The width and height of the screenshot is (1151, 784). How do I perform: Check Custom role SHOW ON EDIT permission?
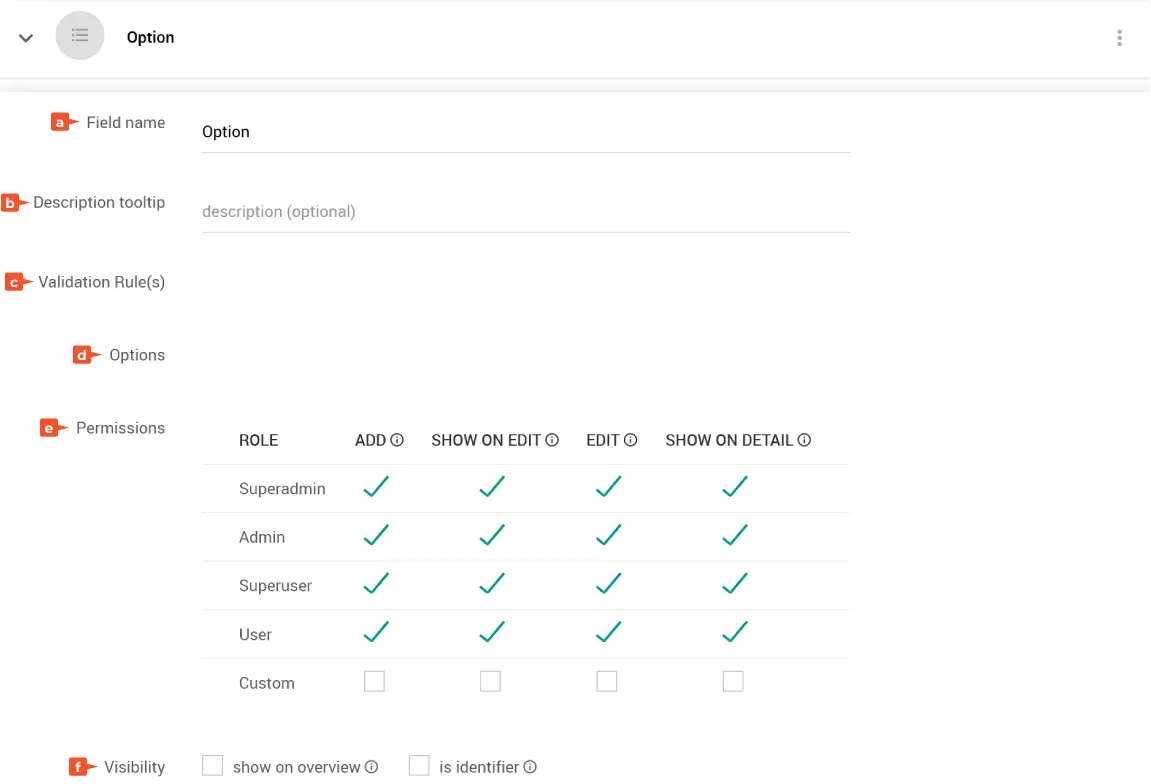click(x=490, y=682)
